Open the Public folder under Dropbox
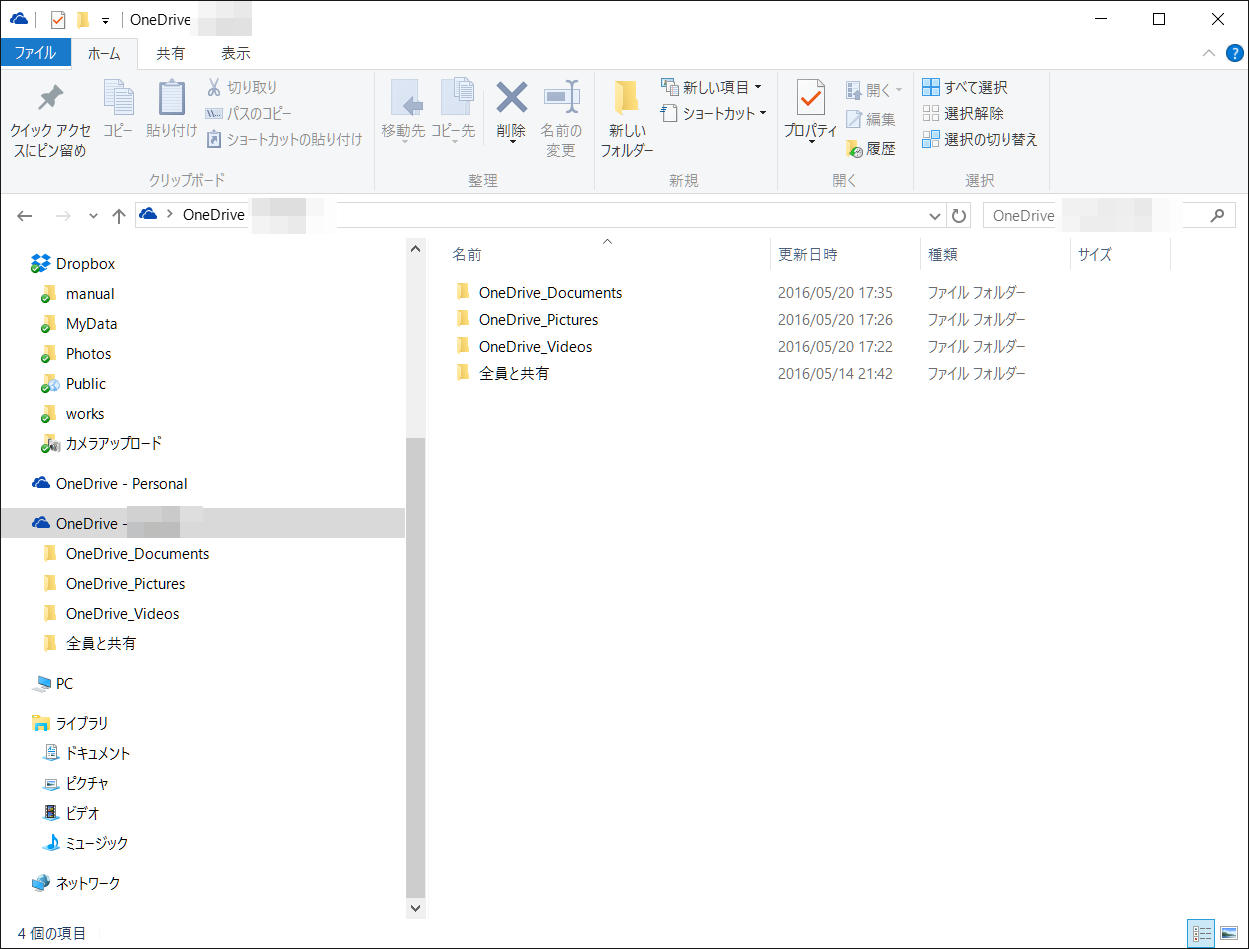 (x=85, y=384)
